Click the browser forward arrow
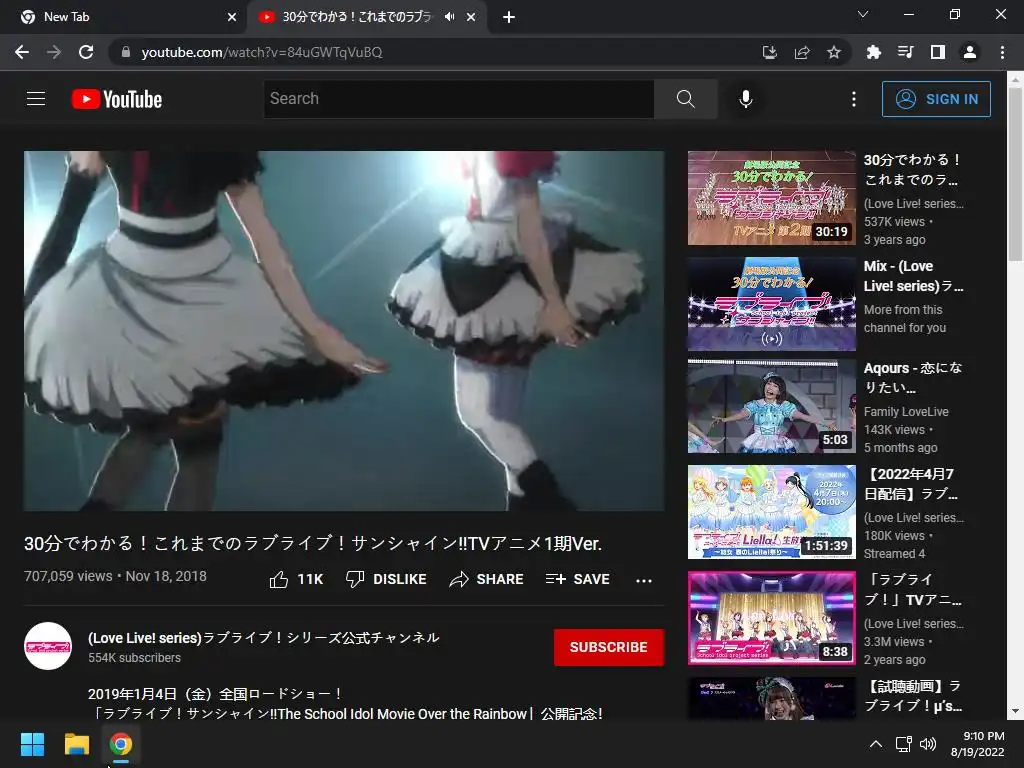 (54, 52)
